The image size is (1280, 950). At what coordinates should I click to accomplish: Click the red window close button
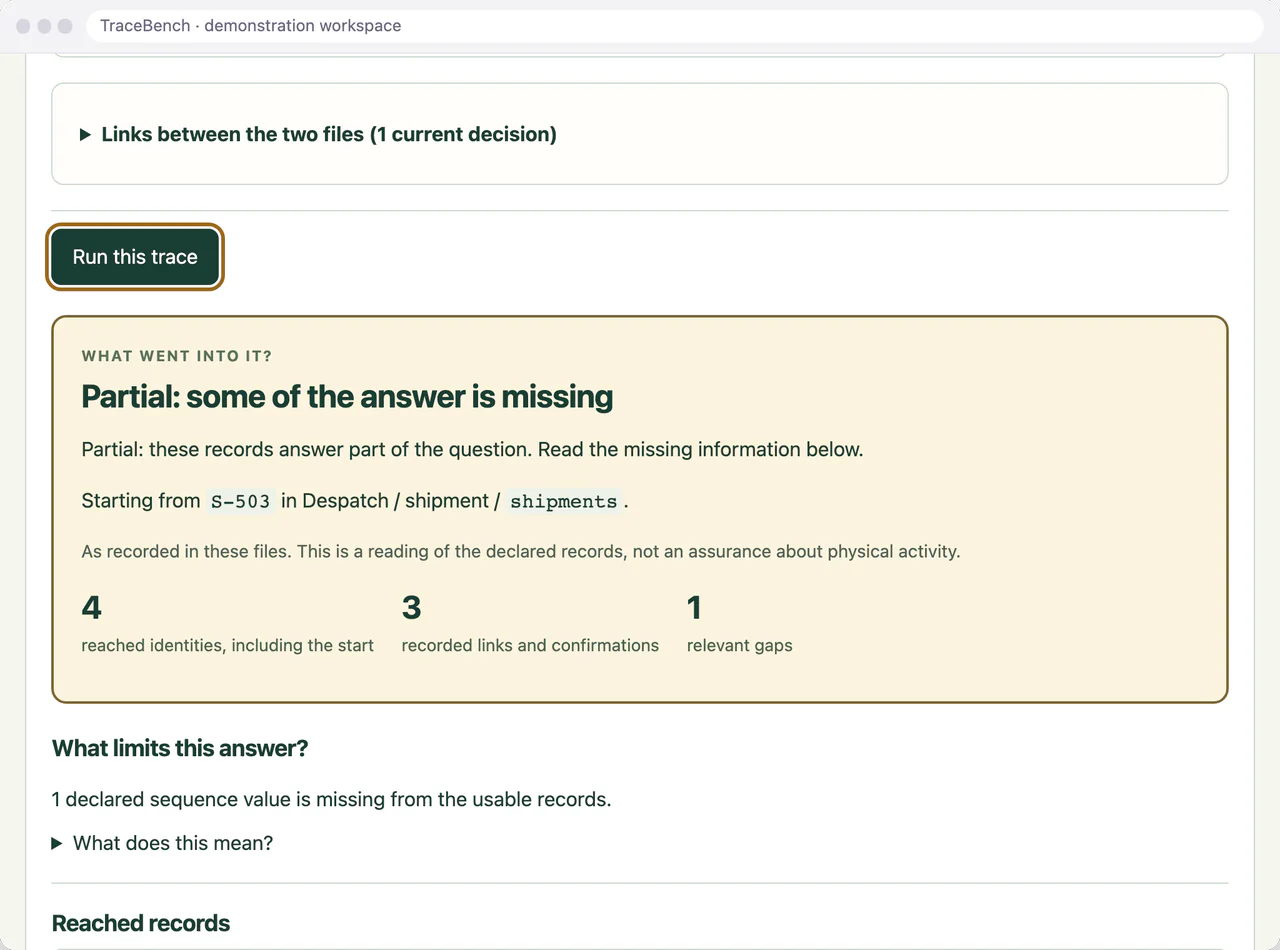23,26
